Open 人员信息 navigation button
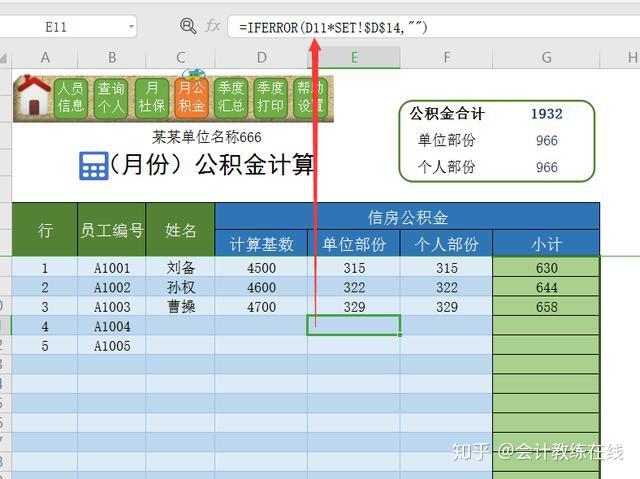The height and width of the screenshot is (479, 640). coord(71,98)
